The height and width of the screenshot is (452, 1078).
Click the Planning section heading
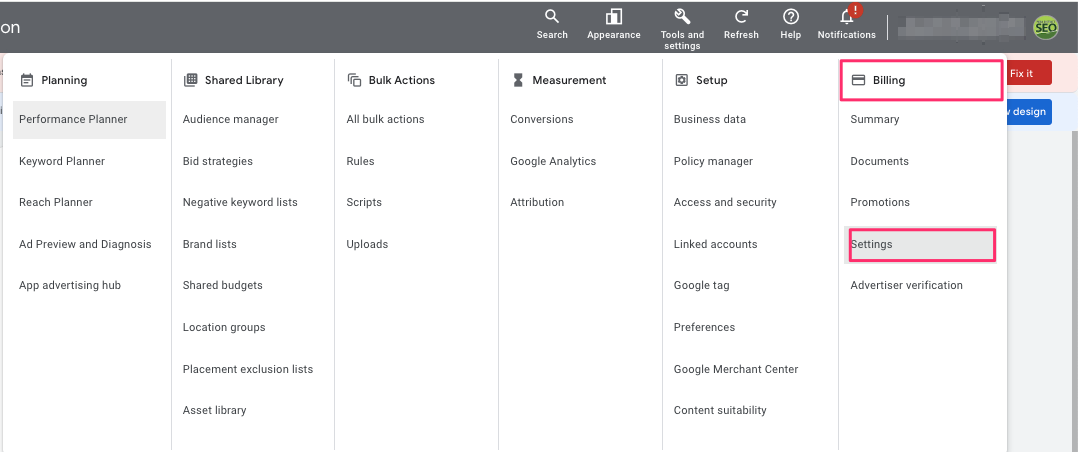(x=64, y=80)
